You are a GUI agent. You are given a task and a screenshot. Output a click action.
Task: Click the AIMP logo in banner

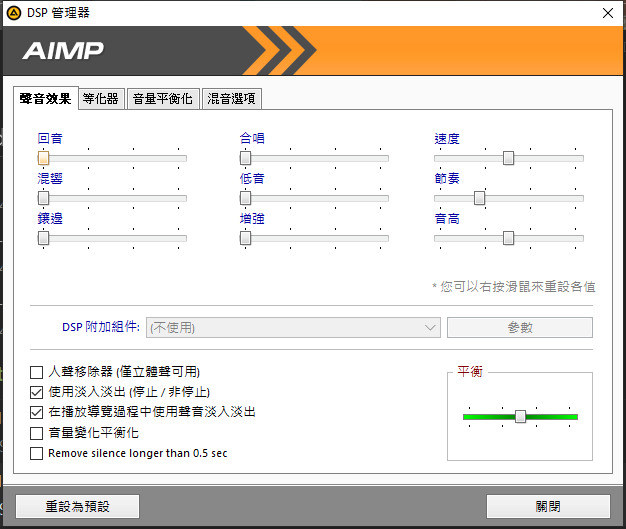[x=63, y=51]
